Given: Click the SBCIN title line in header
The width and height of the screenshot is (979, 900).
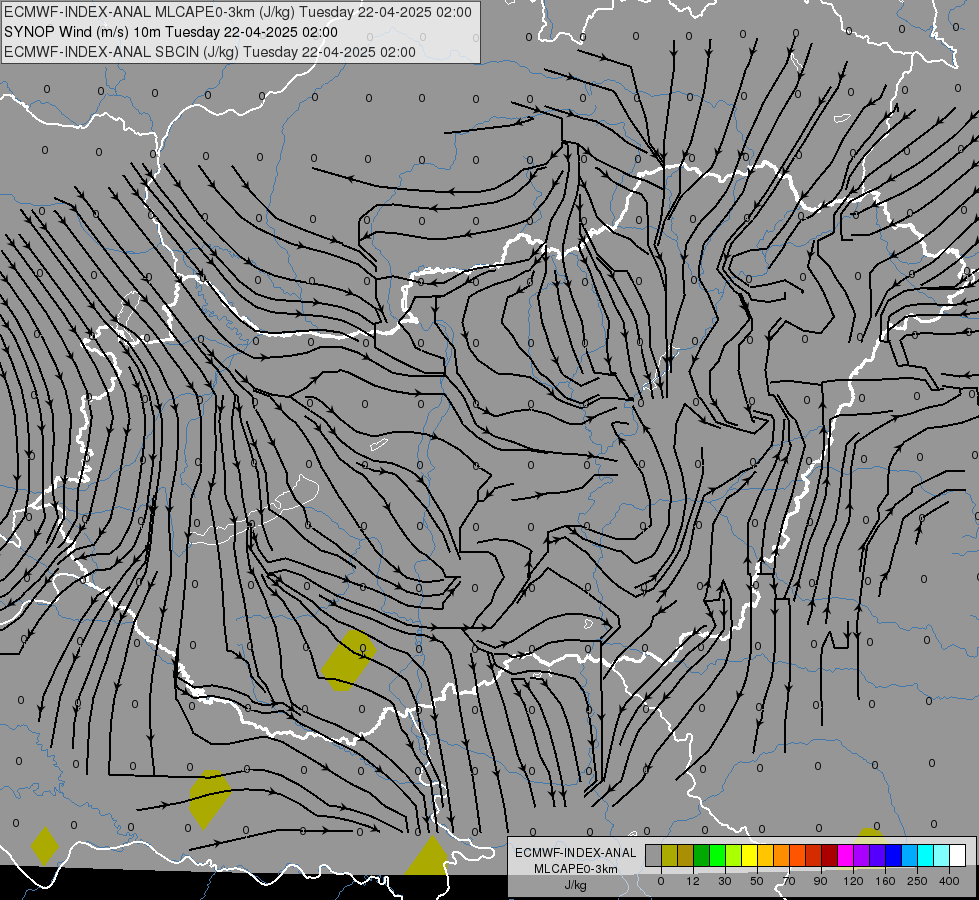Looking at the screenshot, I should (210, 52).
